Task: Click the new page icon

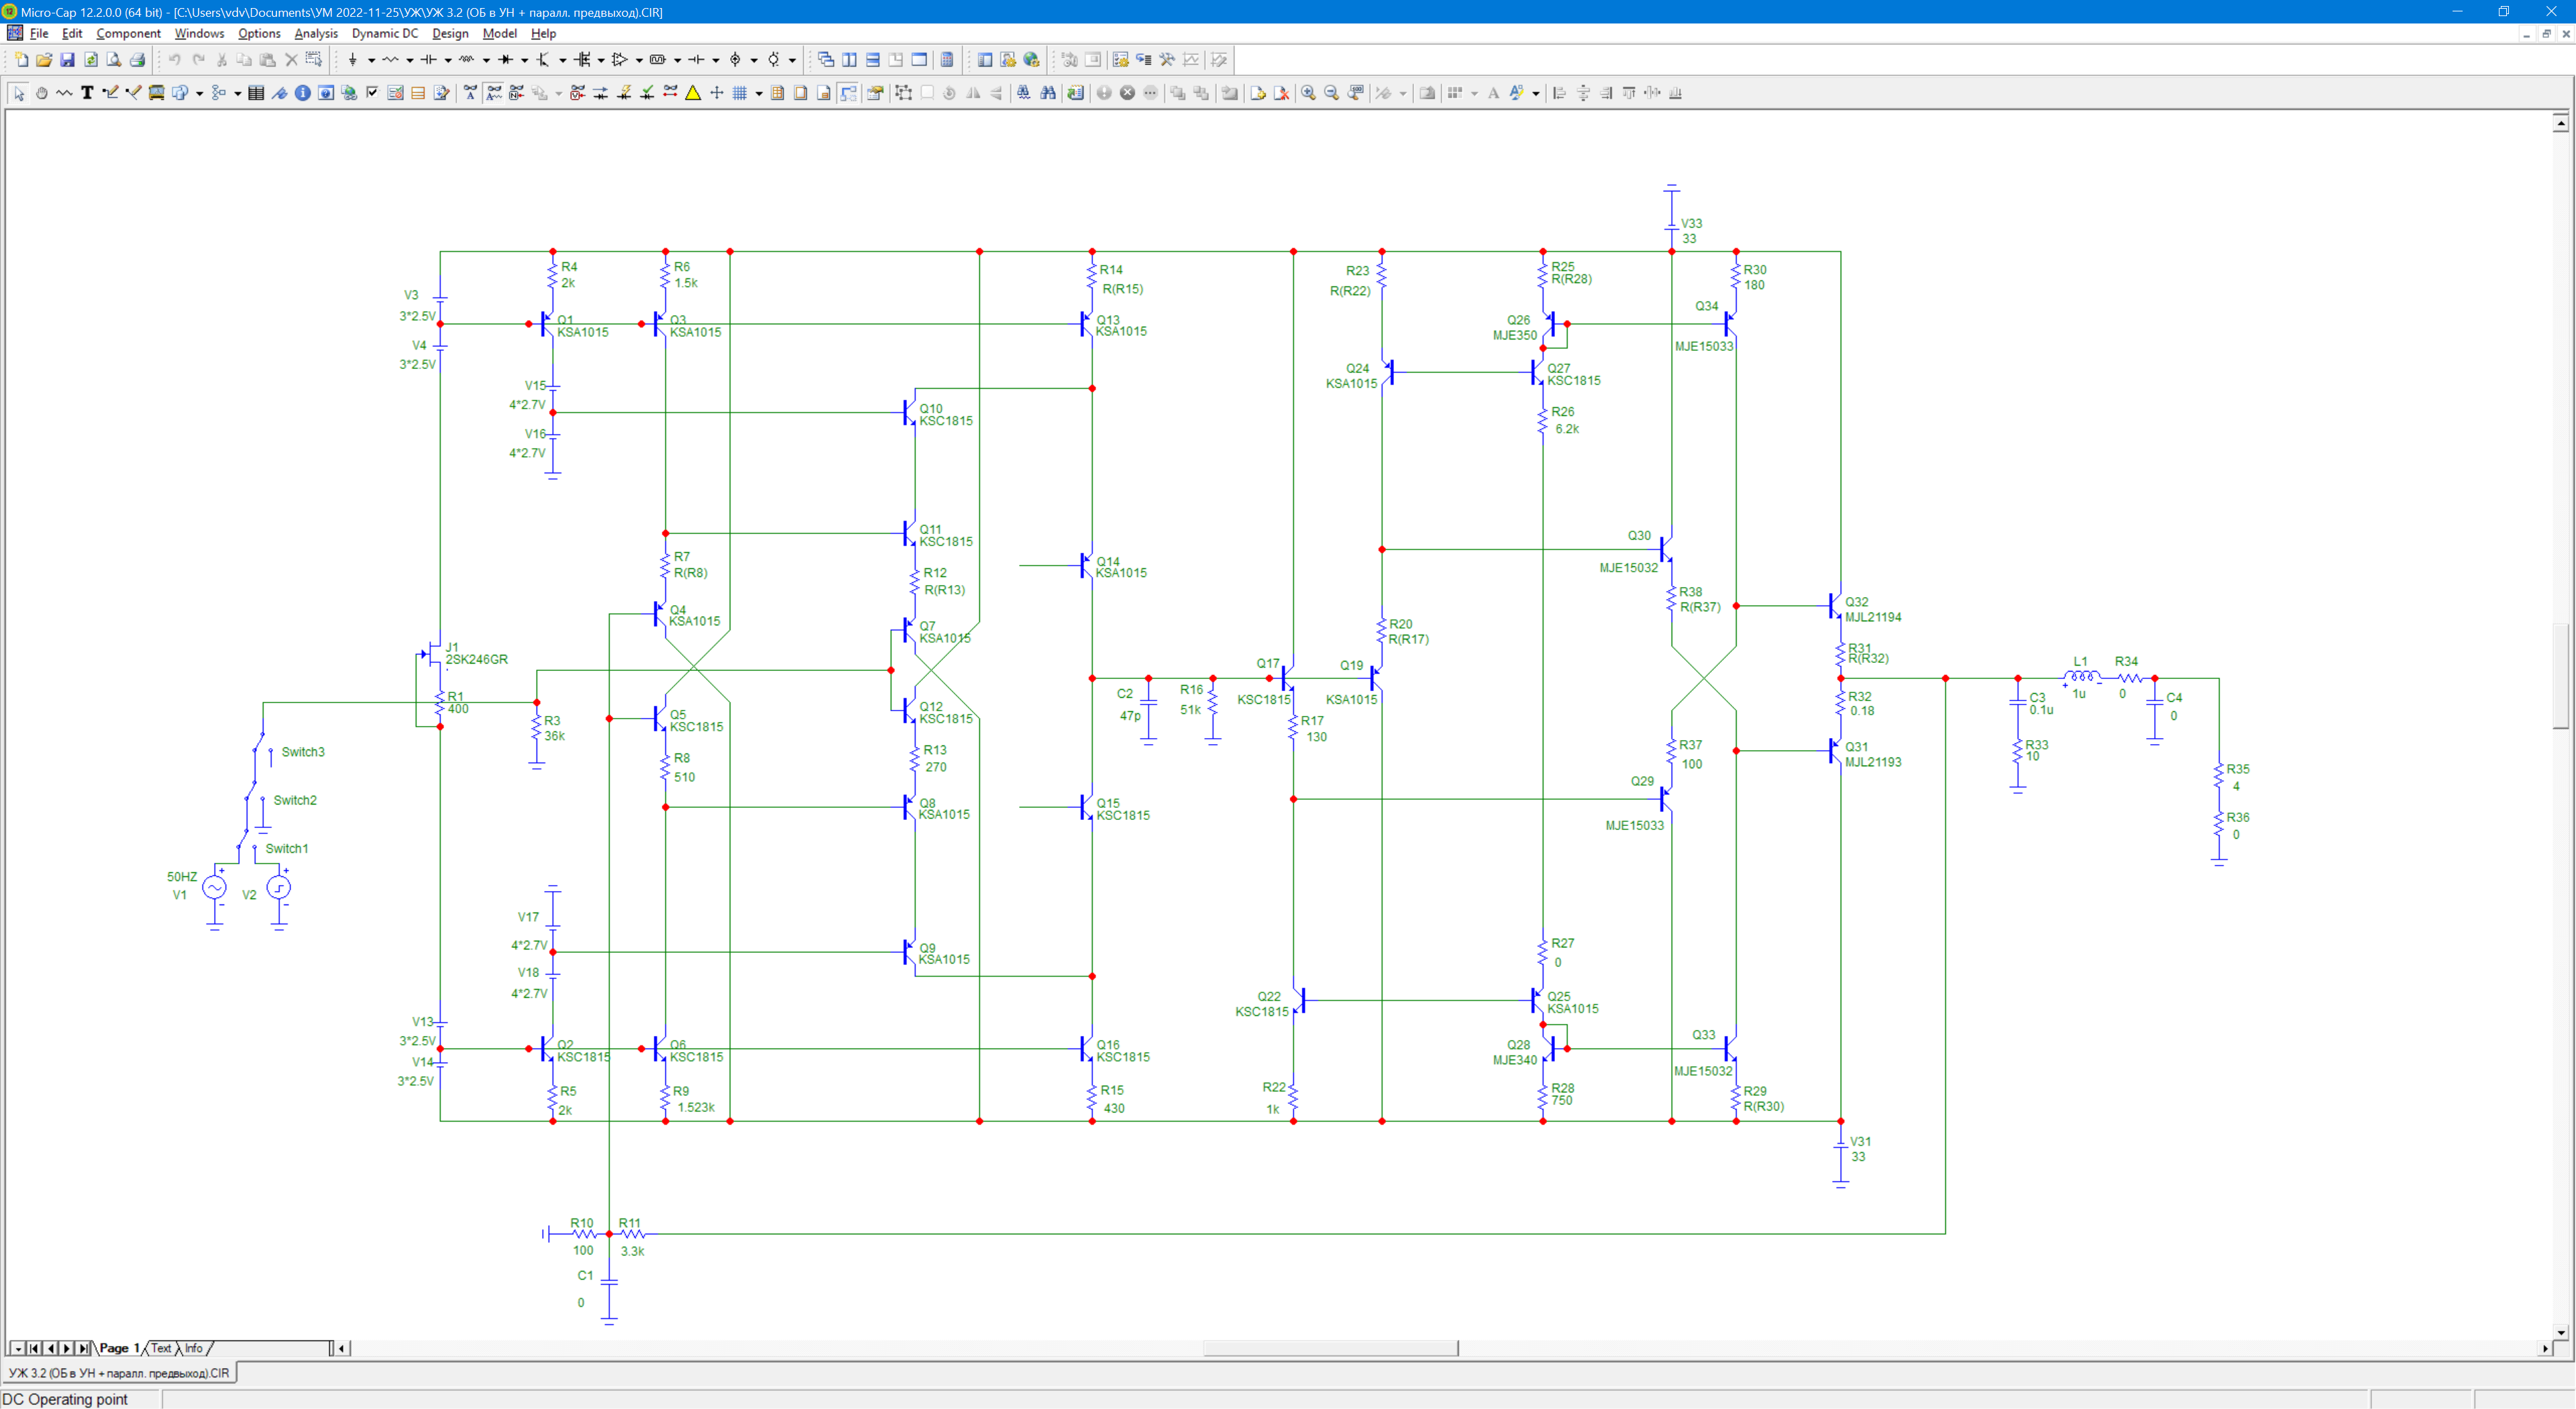Action: [1258, 93]
